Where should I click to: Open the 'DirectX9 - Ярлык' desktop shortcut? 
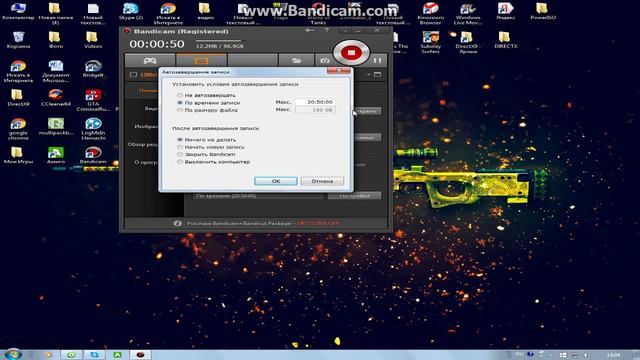[x=468, y=42]
